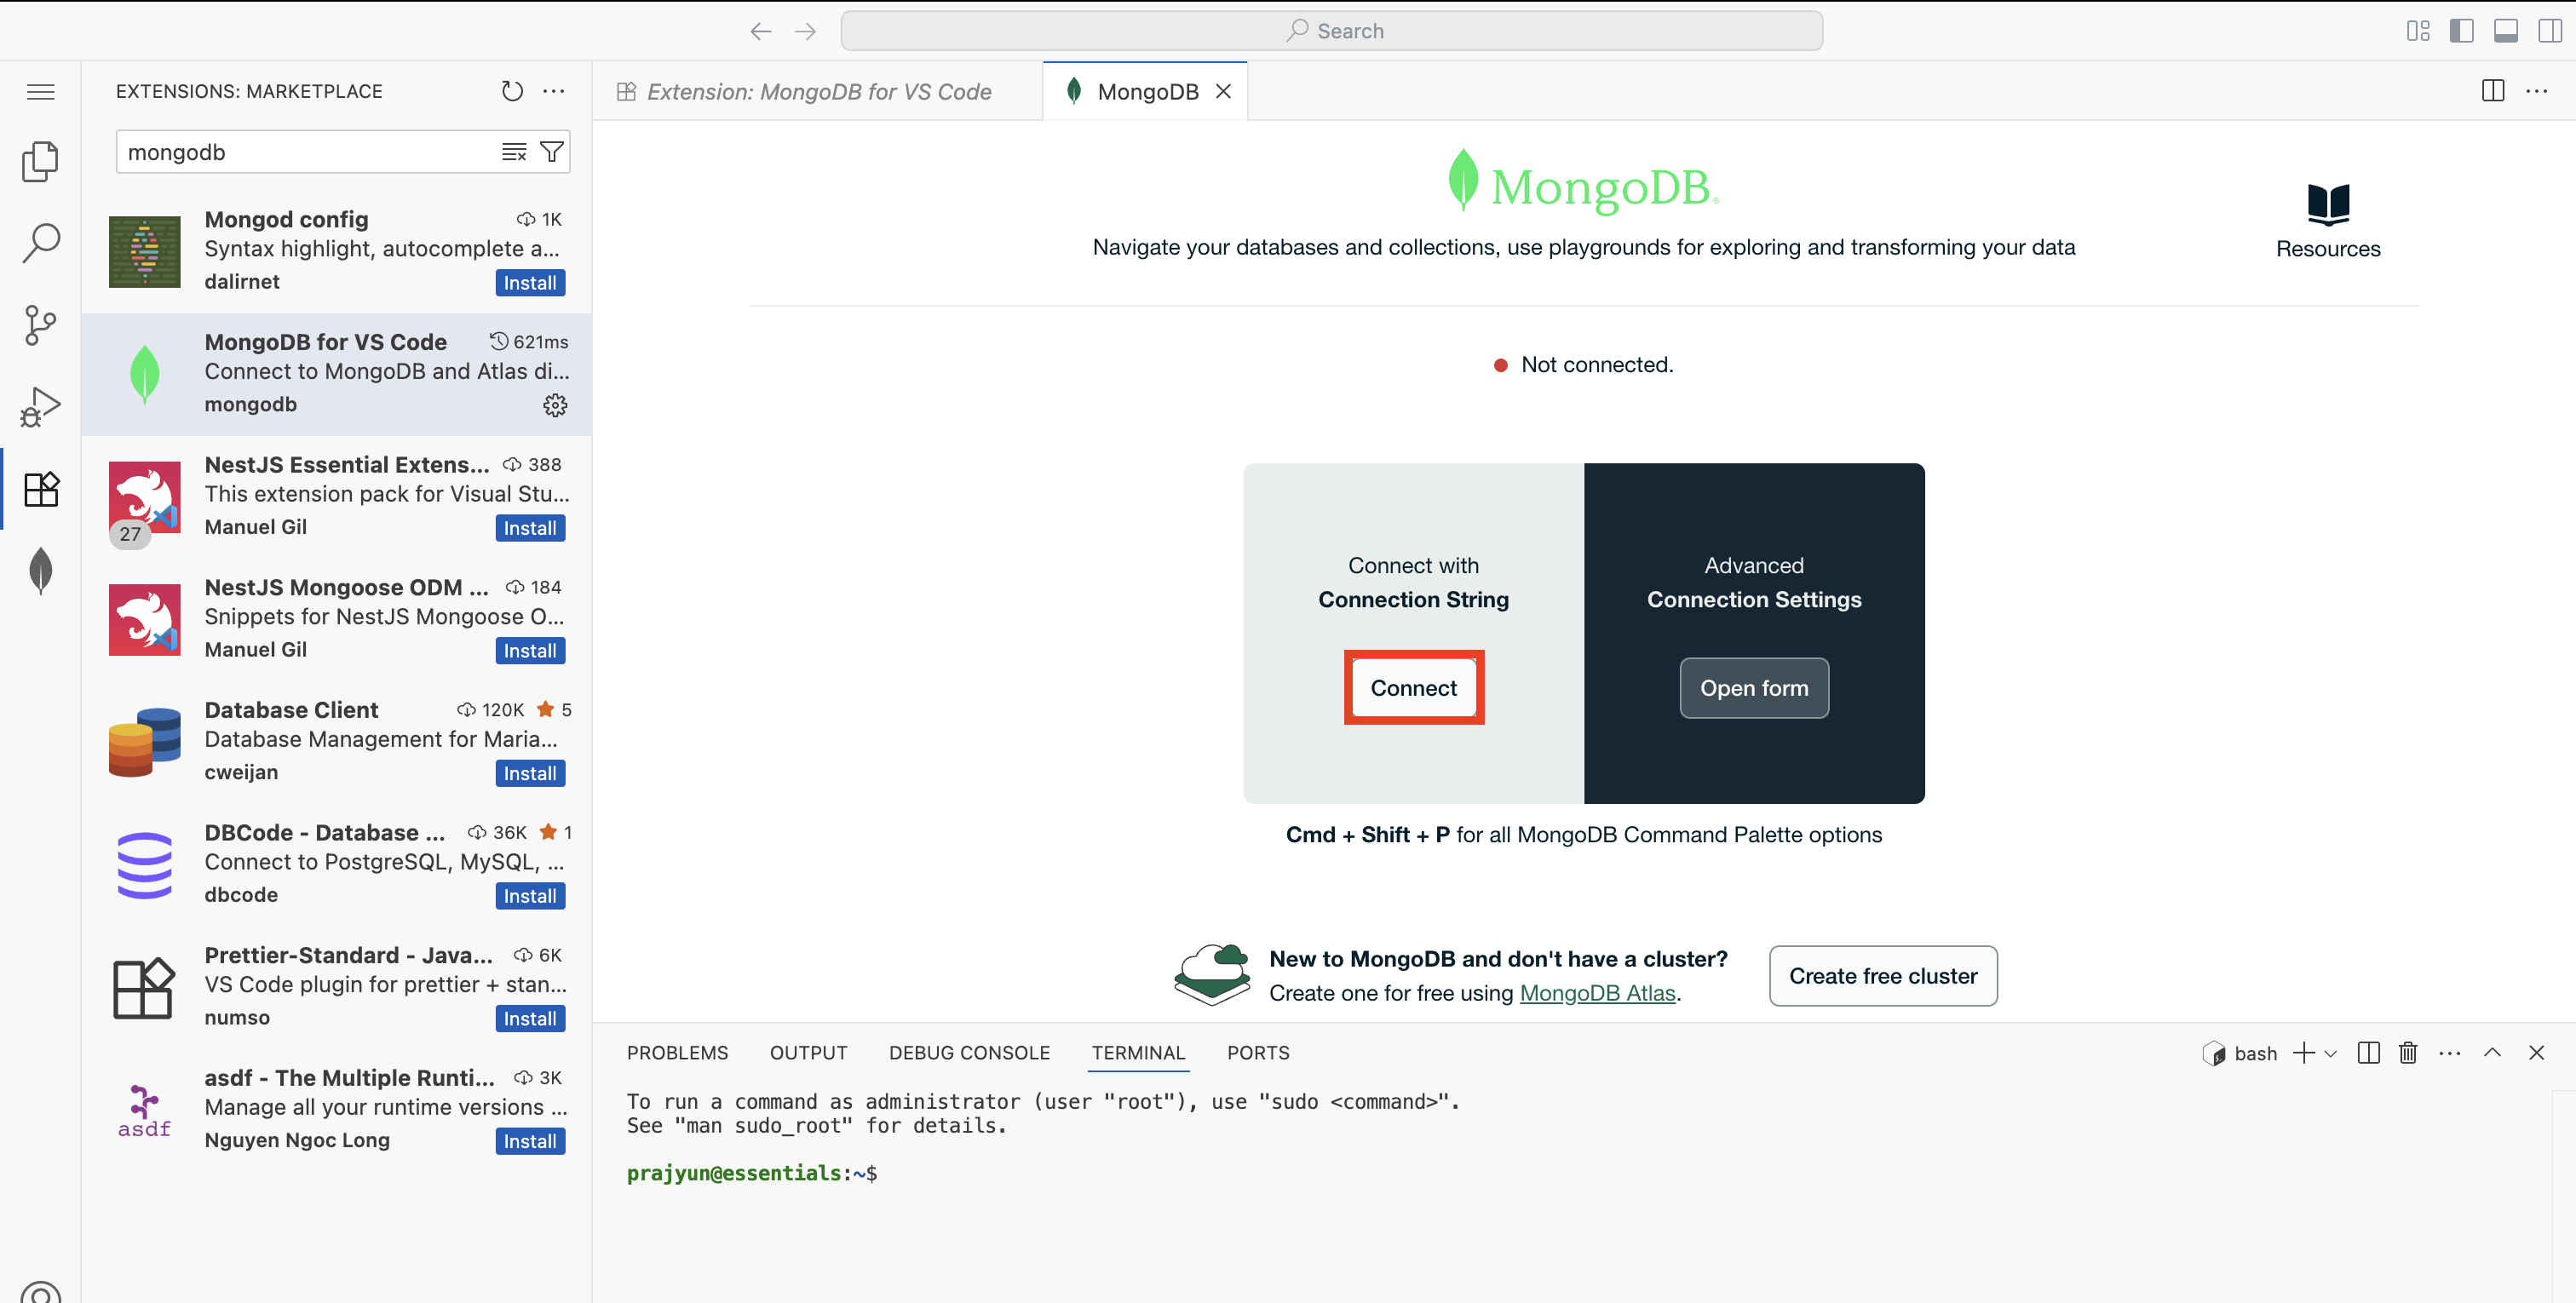Select the bash terminal label

point(2241,1053)
